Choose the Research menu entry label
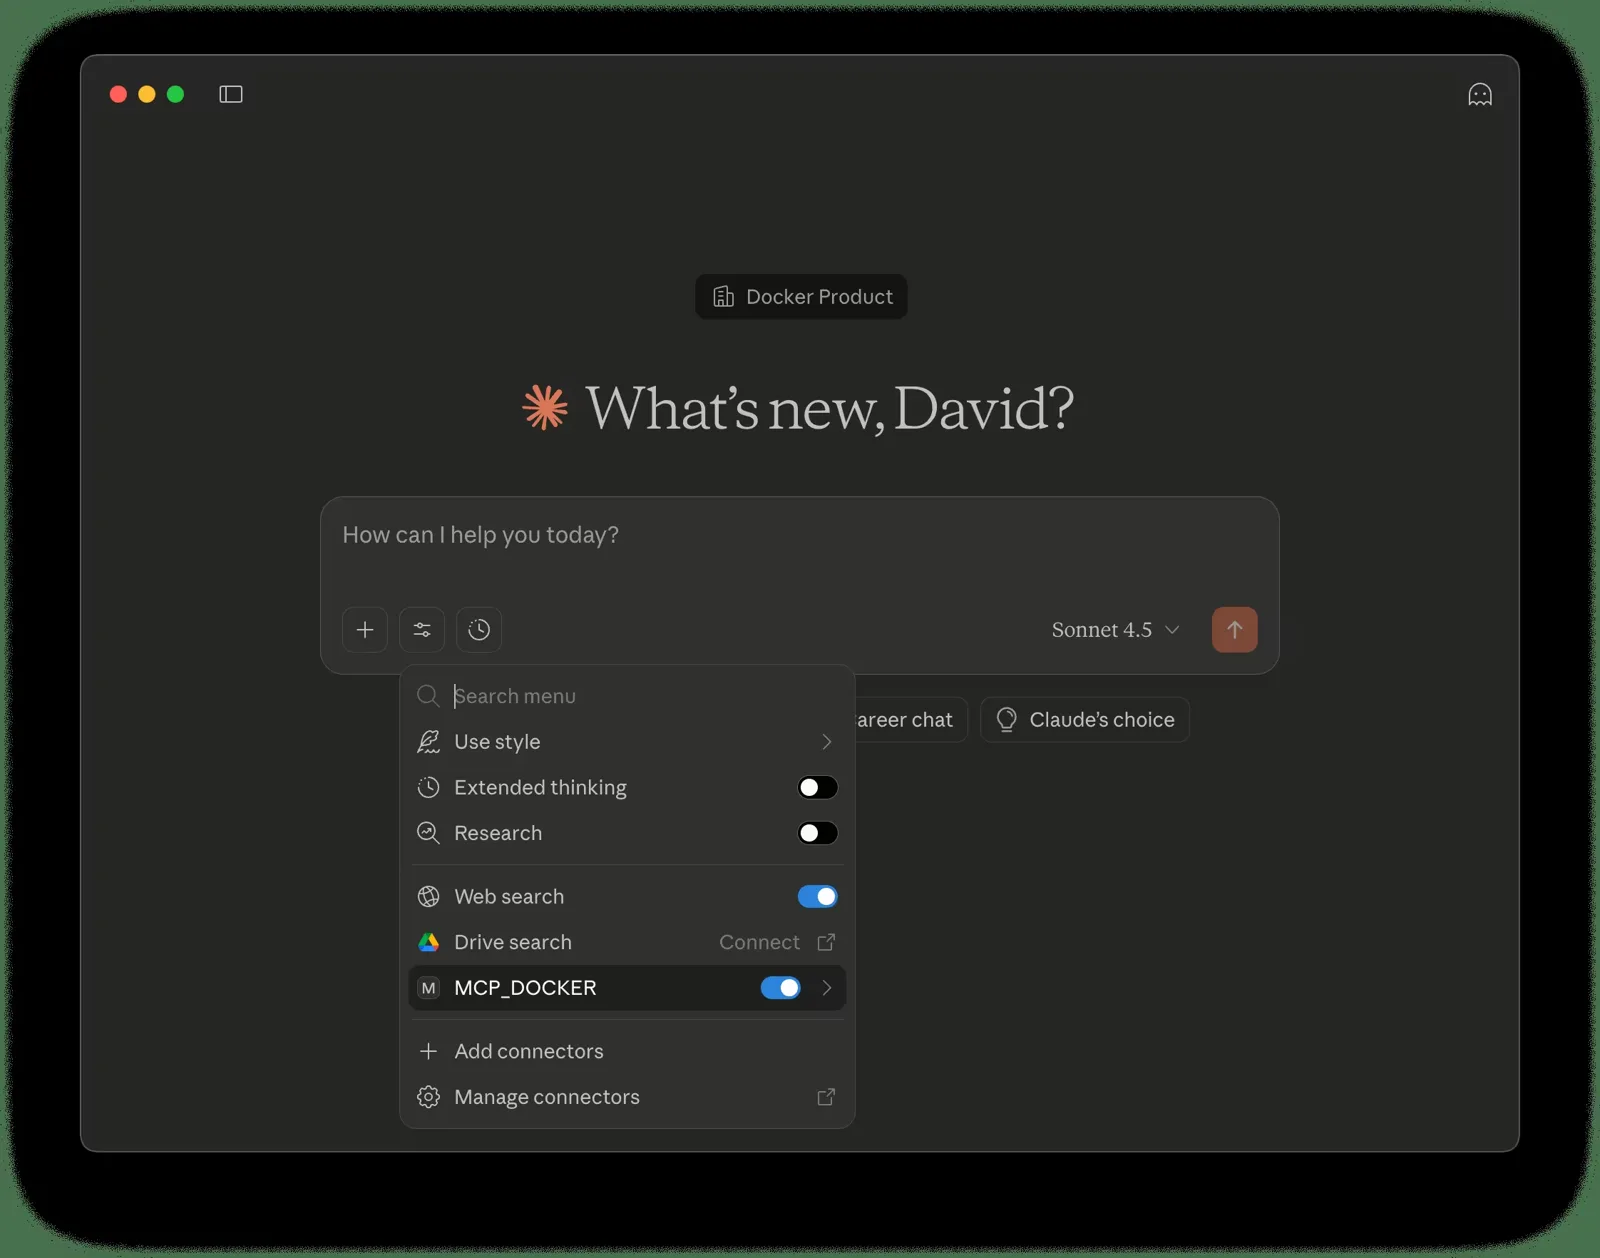 498,833
